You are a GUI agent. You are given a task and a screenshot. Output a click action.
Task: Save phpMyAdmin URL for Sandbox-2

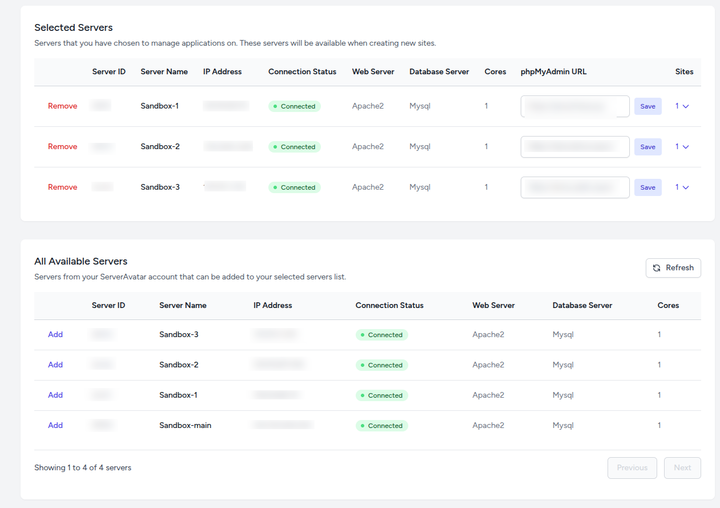click(648, 147)
